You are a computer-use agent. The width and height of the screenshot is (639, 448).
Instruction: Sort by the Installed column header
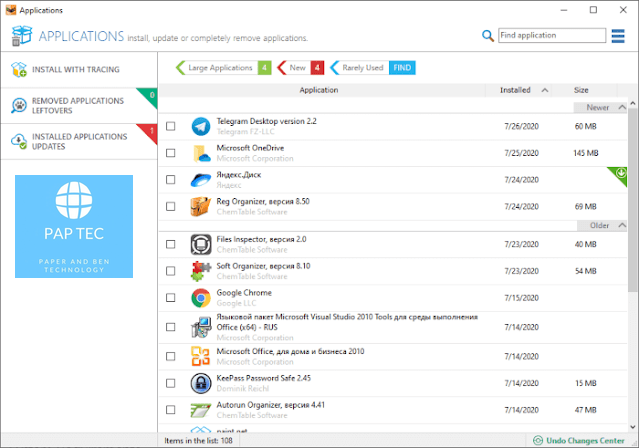(x=518, y=90)
